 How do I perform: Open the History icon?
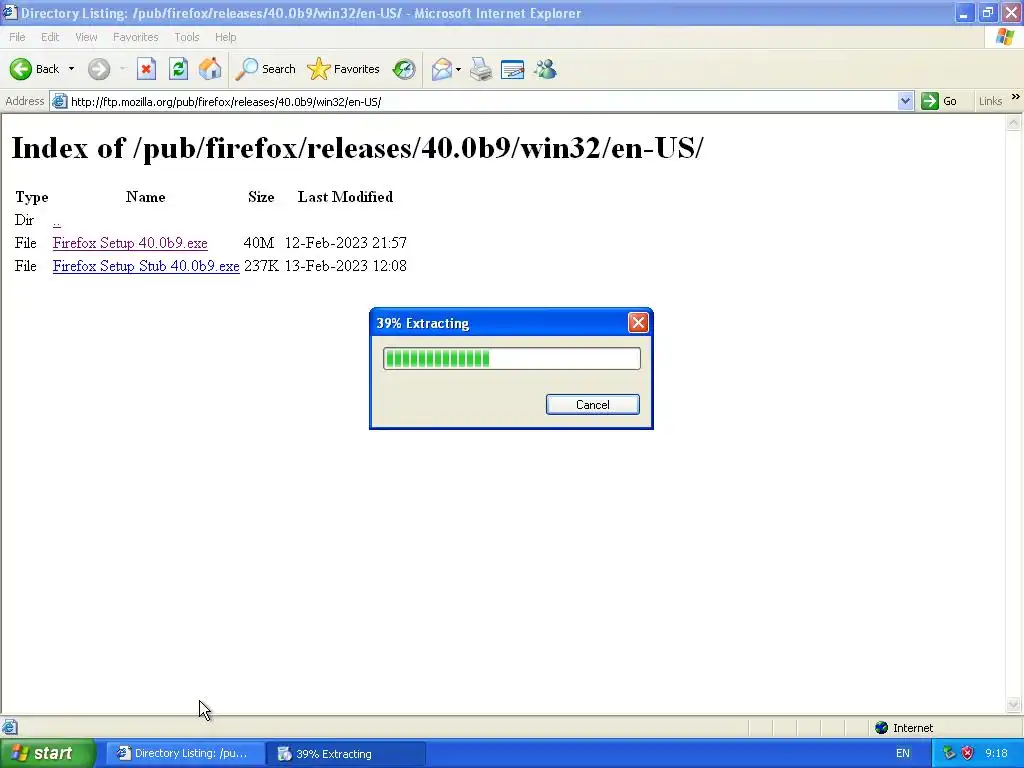coord(404,69)
